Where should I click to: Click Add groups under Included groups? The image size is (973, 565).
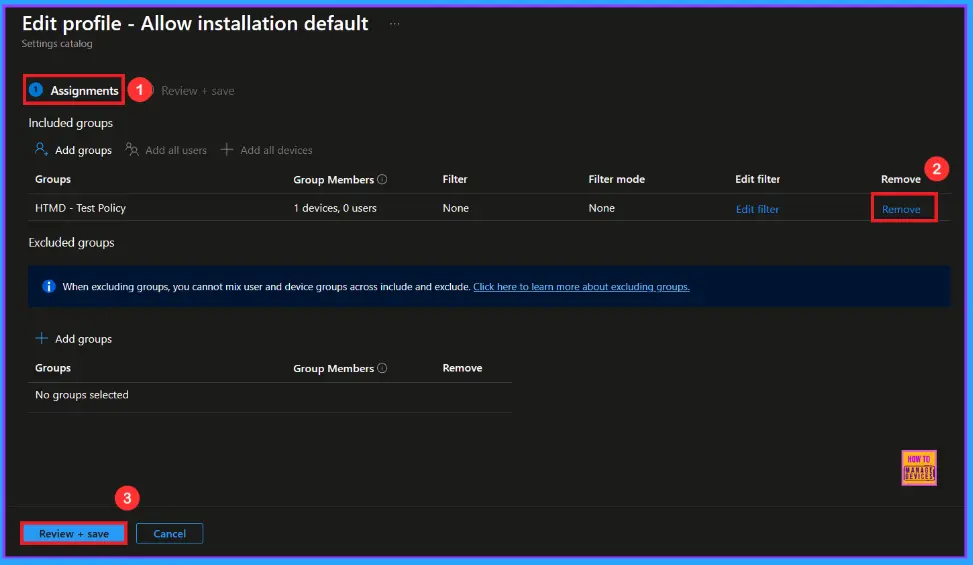pos(83,150)
